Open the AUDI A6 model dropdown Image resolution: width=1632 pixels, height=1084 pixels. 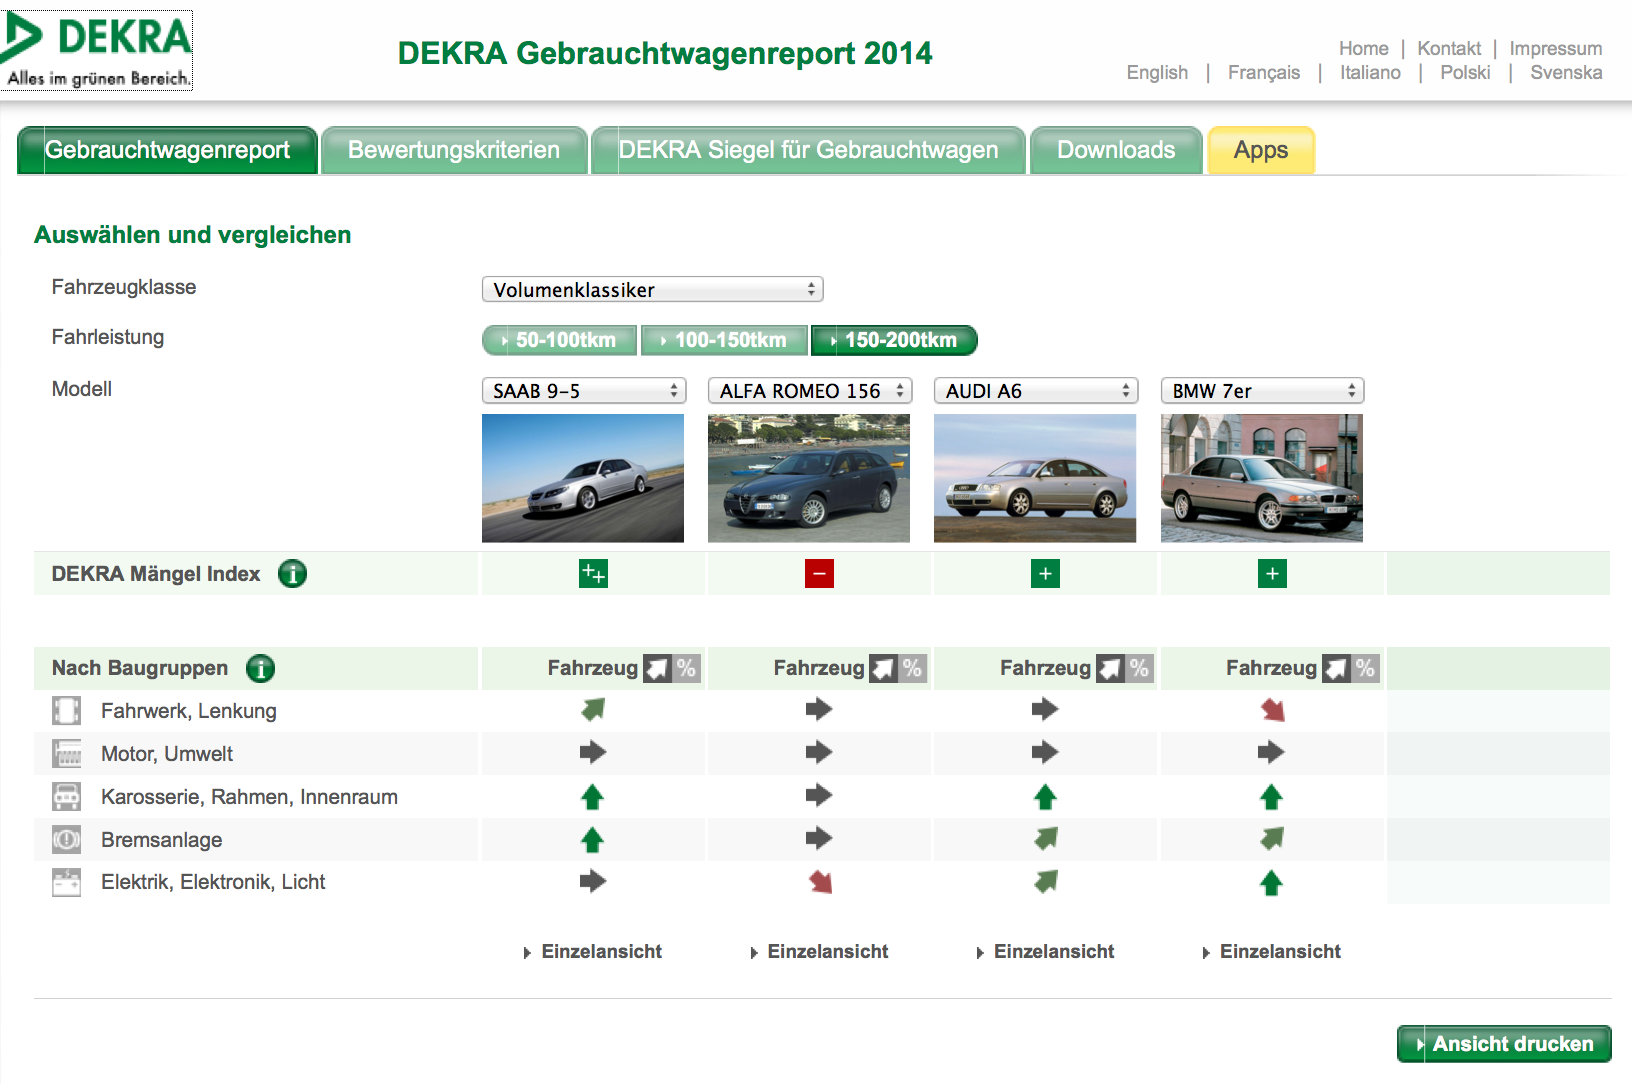(x=1037, y=391)
